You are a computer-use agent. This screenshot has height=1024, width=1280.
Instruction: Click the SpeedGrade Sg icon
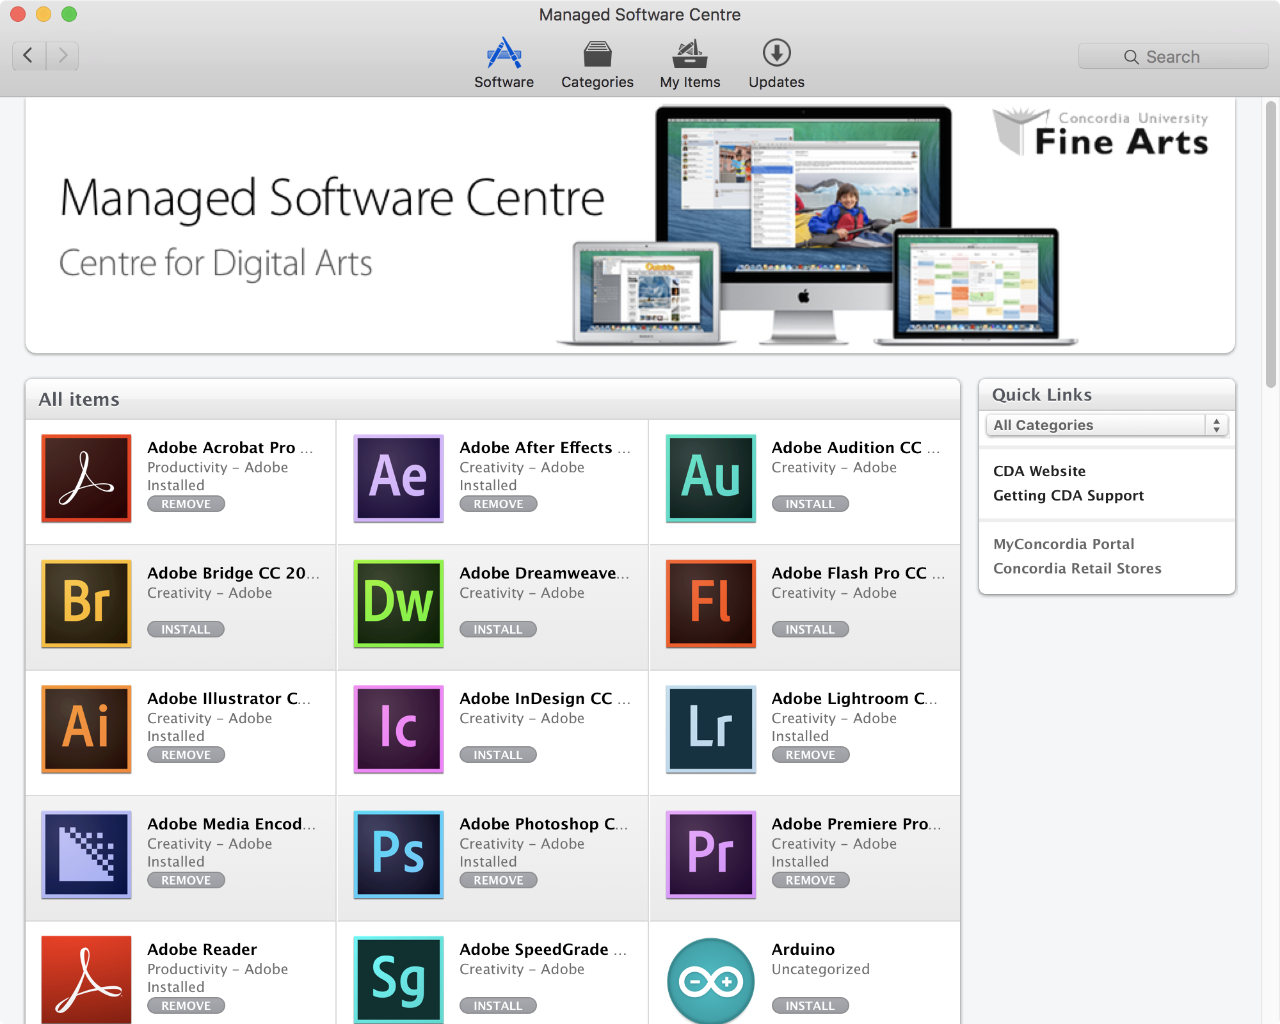(x=398, y=980)
